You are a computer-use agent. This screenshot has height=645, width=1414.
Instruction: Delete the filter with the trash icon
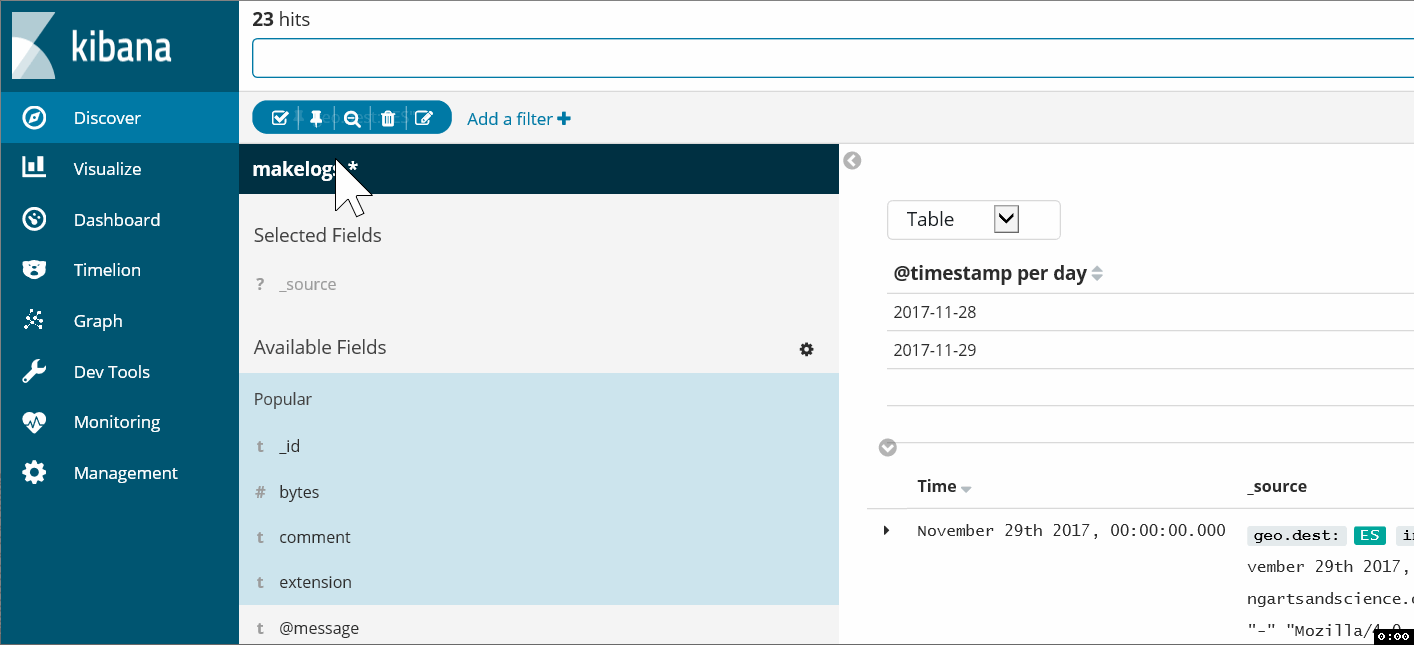[388, 118]
